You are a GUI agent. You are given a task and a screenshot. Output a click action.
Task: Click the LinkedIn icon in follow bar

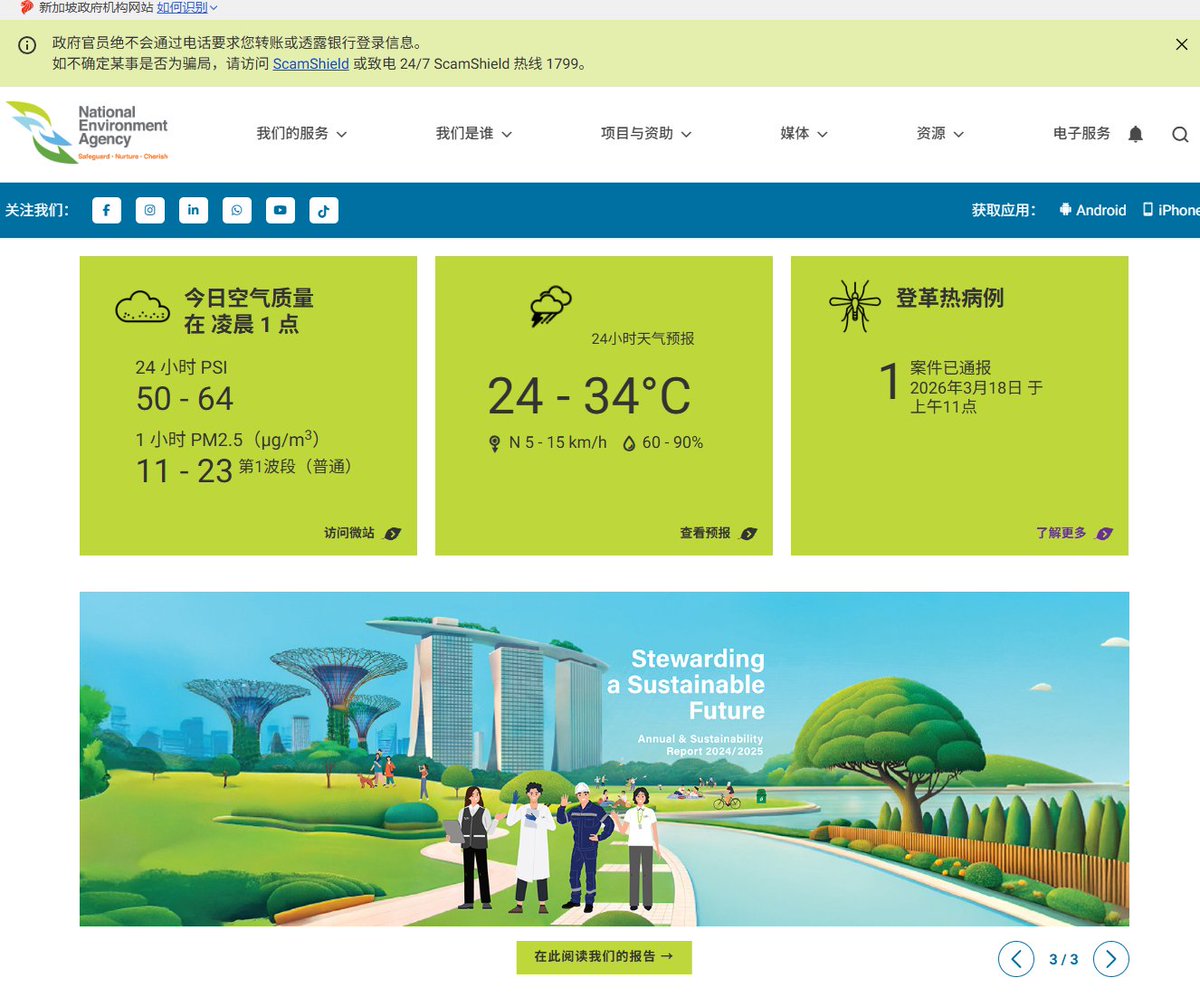coord(193,210)
